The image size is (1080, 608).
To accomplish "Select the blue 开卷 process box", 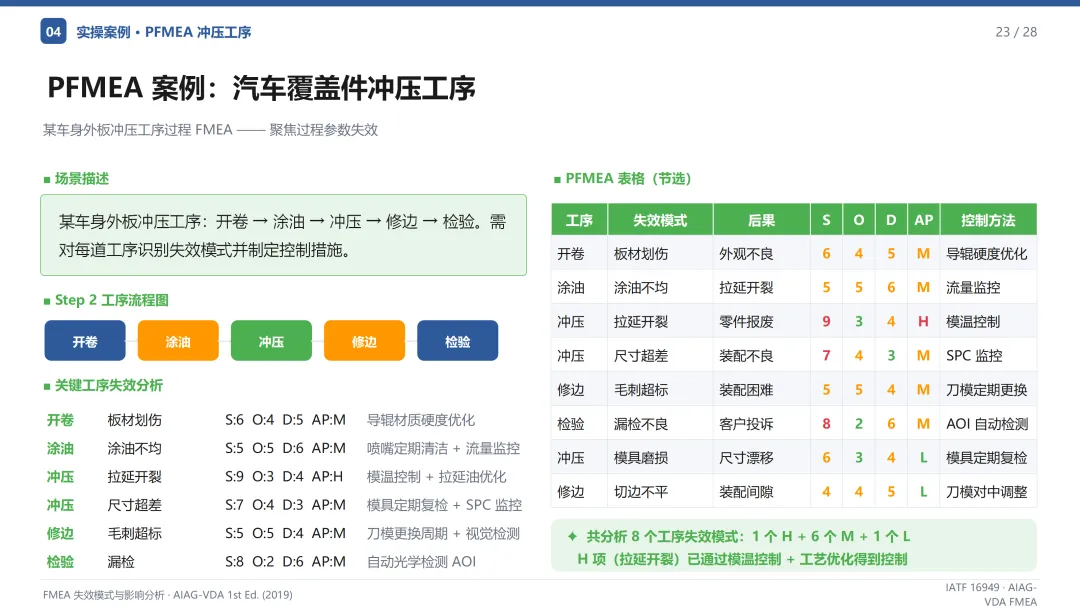I will (x=85, y=341).
